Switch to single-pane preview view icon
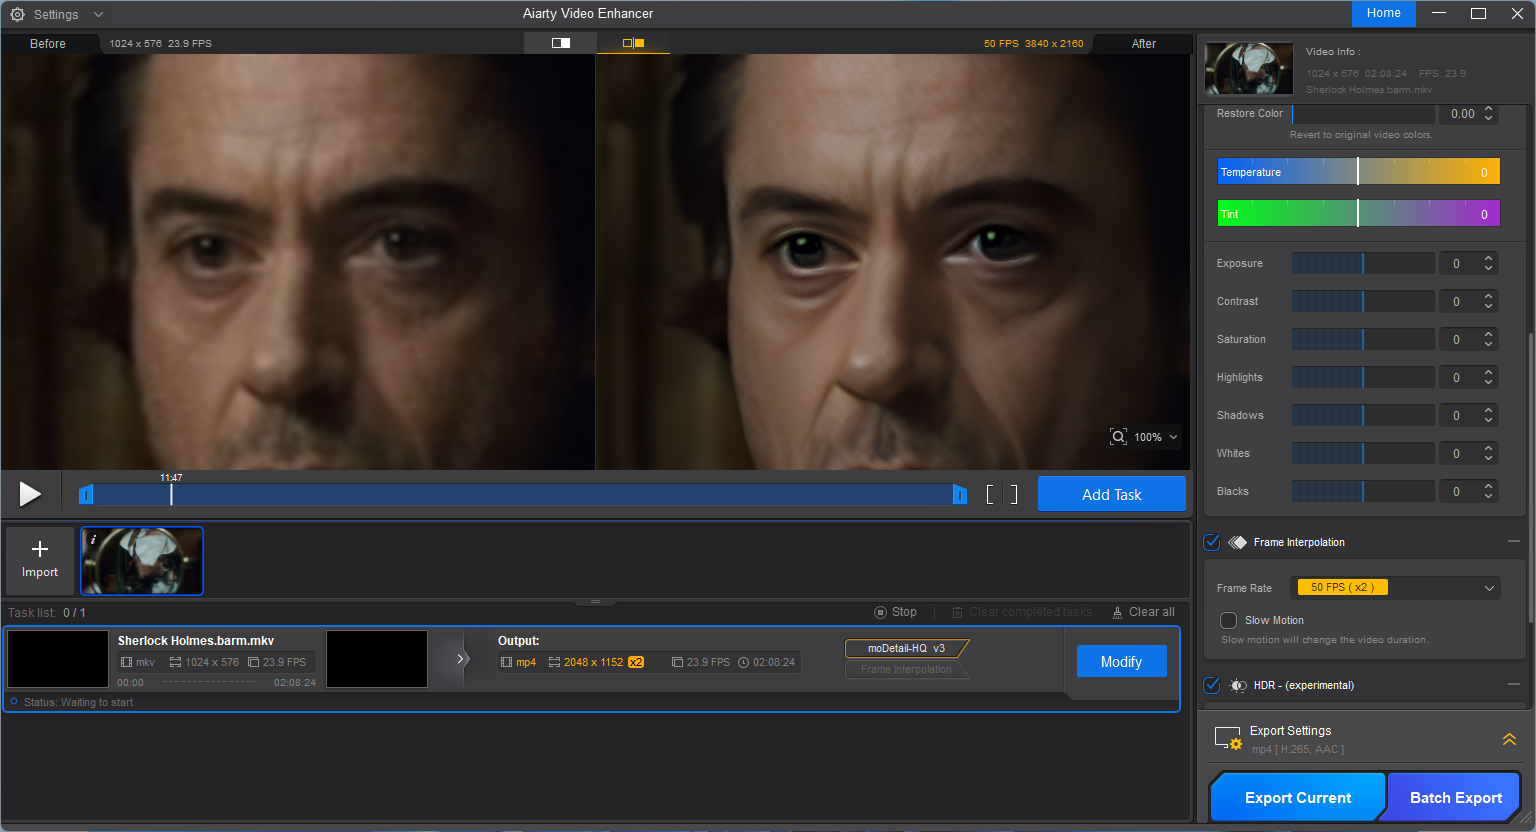 click(561, 43)
